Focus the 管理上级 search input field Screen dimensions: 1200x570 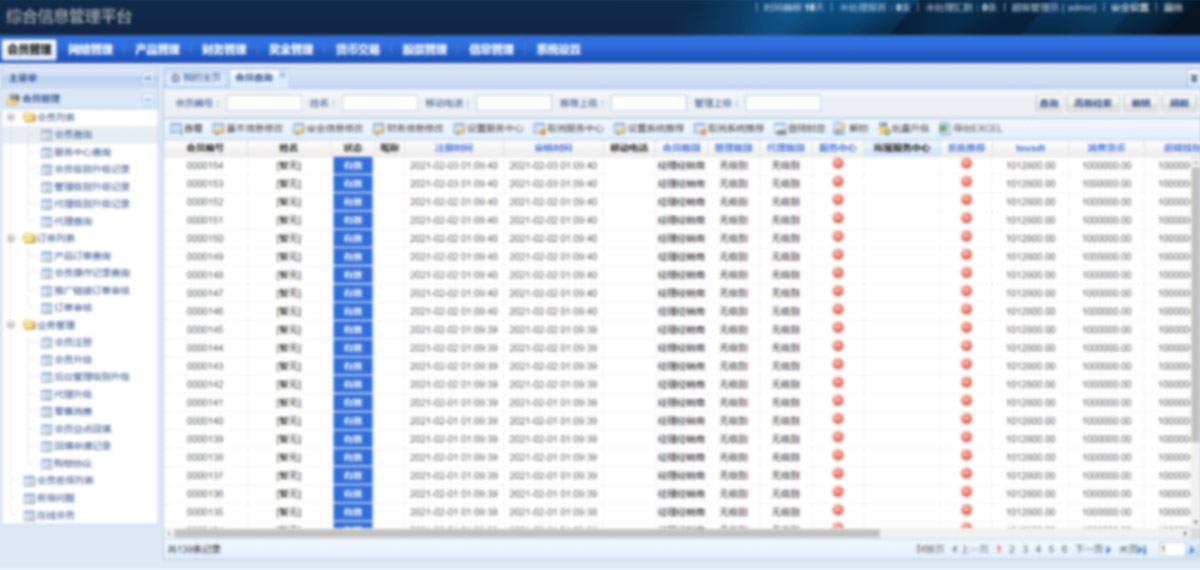(x=782, y=103)
